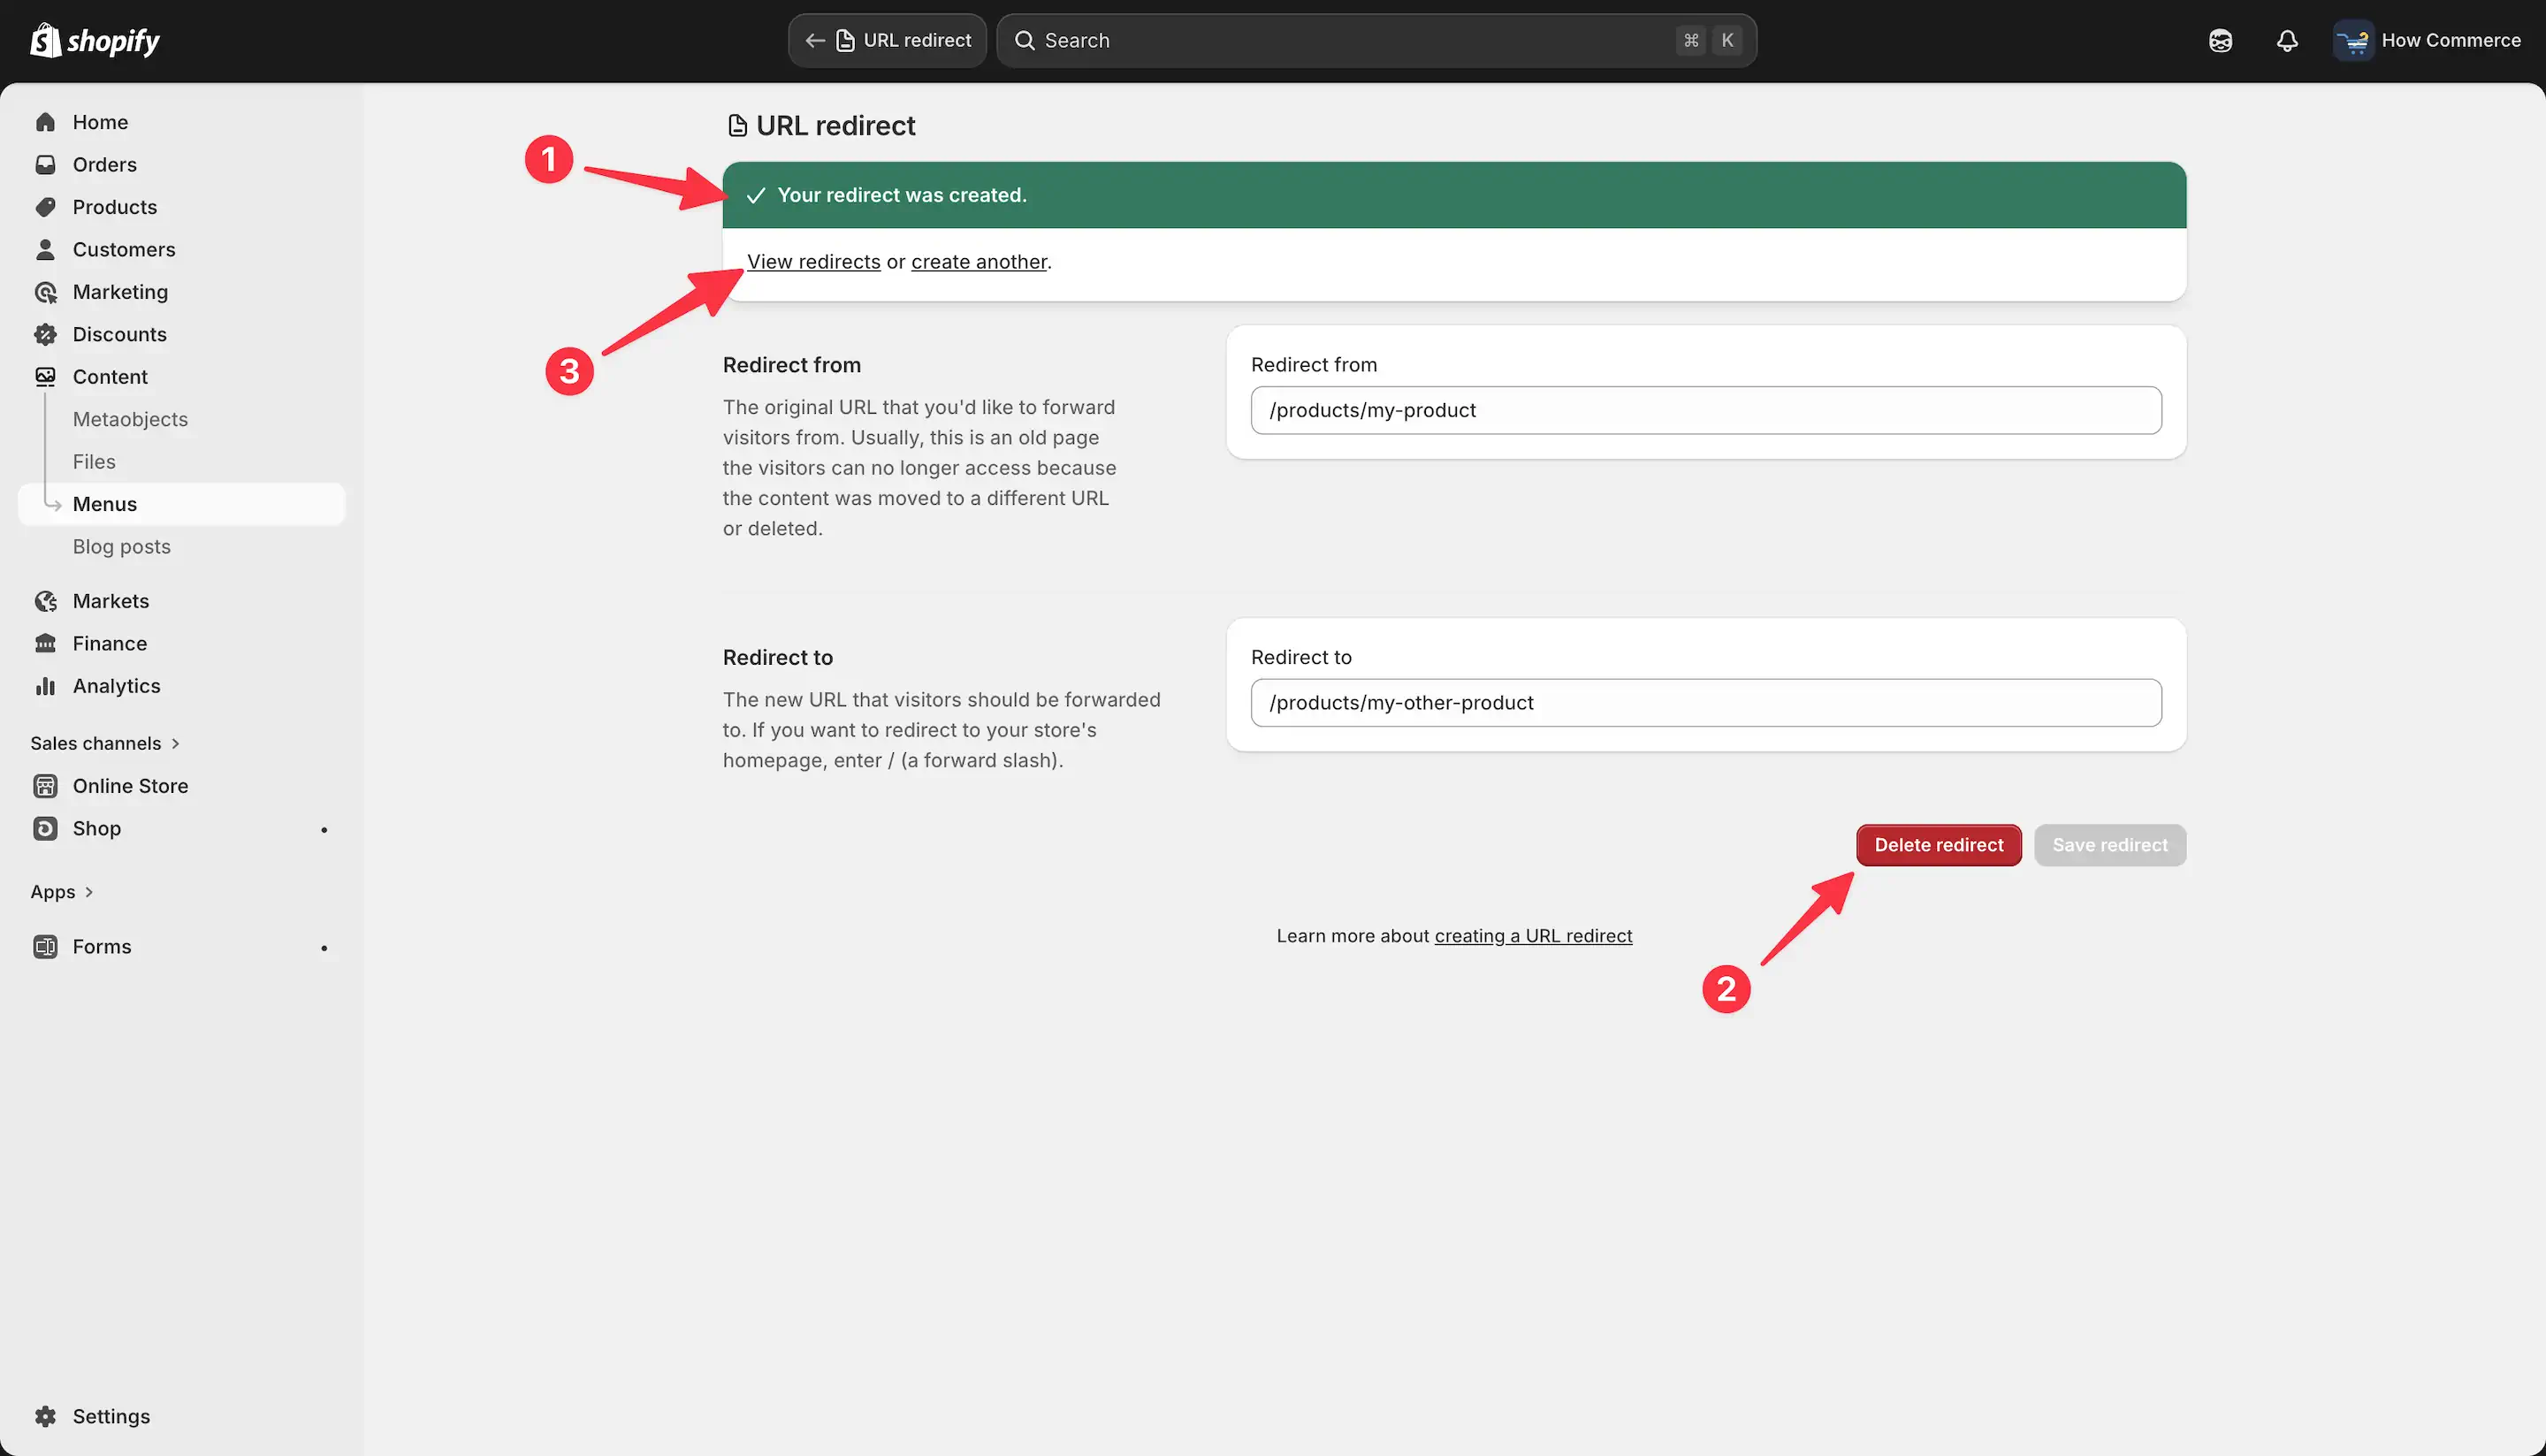Click the Shopify logo

[x=95, y=40]
